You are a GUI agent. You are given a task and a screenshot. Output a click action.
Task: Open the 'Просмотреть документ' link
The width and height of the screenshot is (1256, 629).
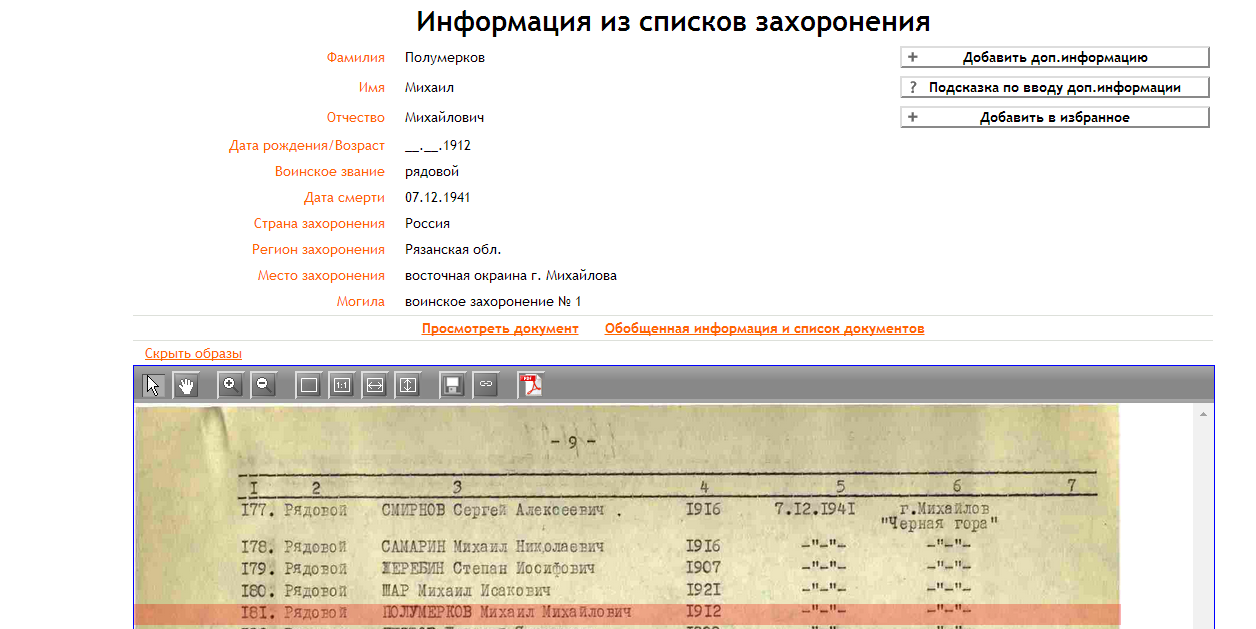click(500, 329)
